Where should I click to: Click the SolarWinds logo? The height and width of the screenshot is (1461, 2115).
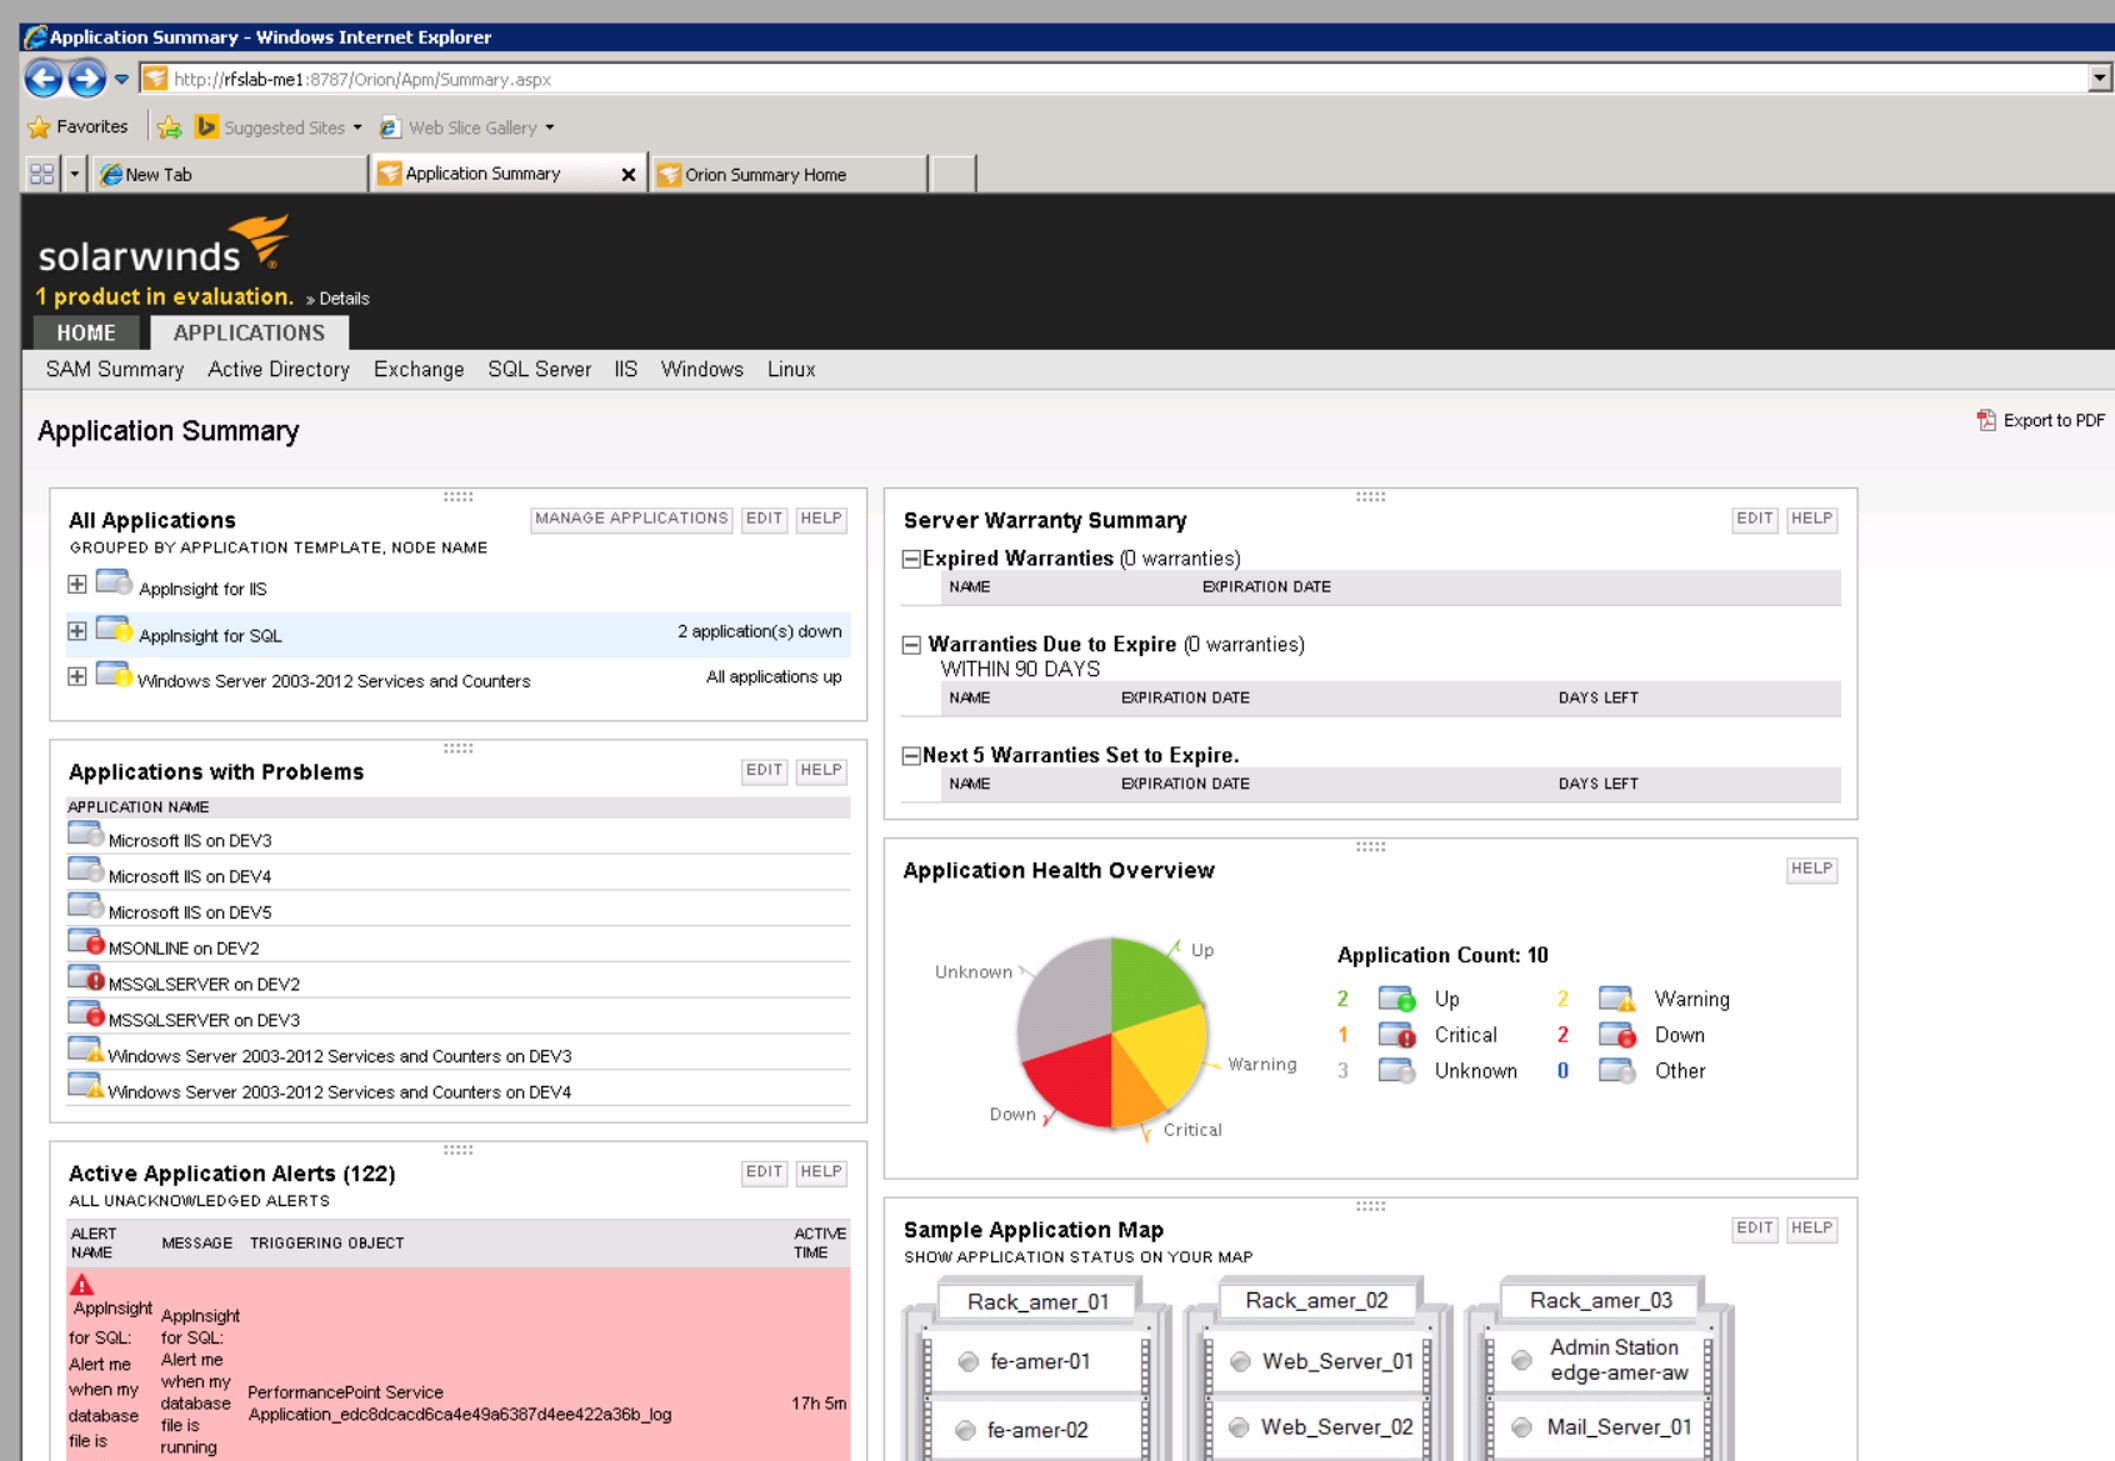click(164, 245)
